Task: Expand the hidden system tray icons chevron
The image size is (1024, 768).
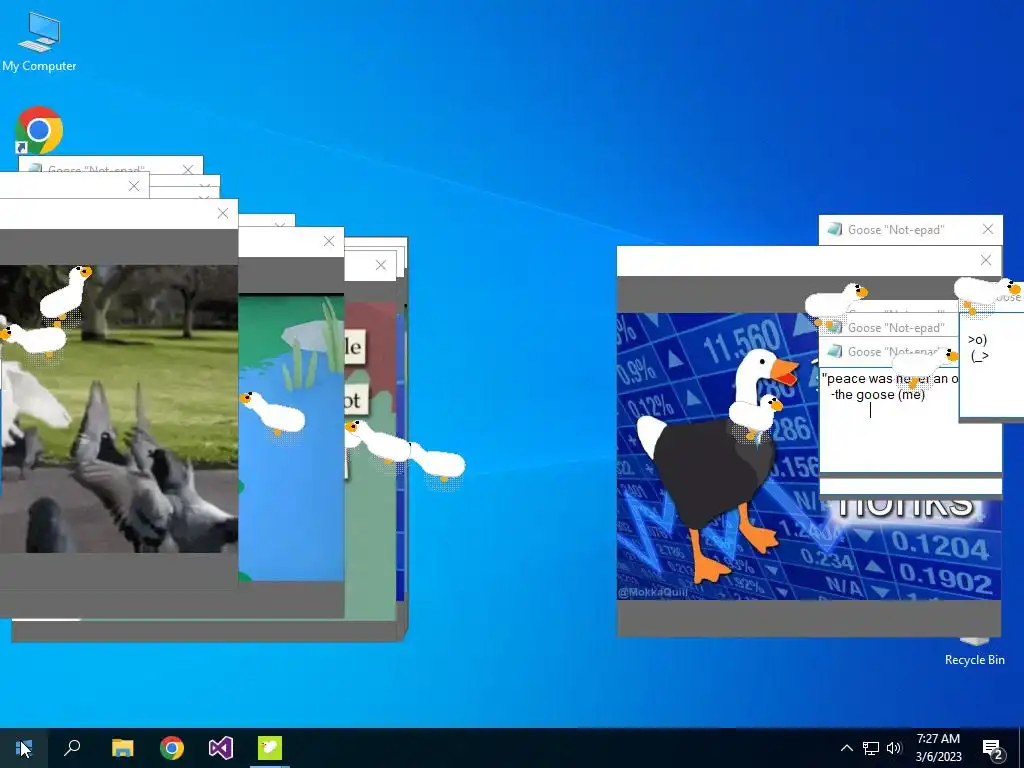Action: [x=846, y=748]
